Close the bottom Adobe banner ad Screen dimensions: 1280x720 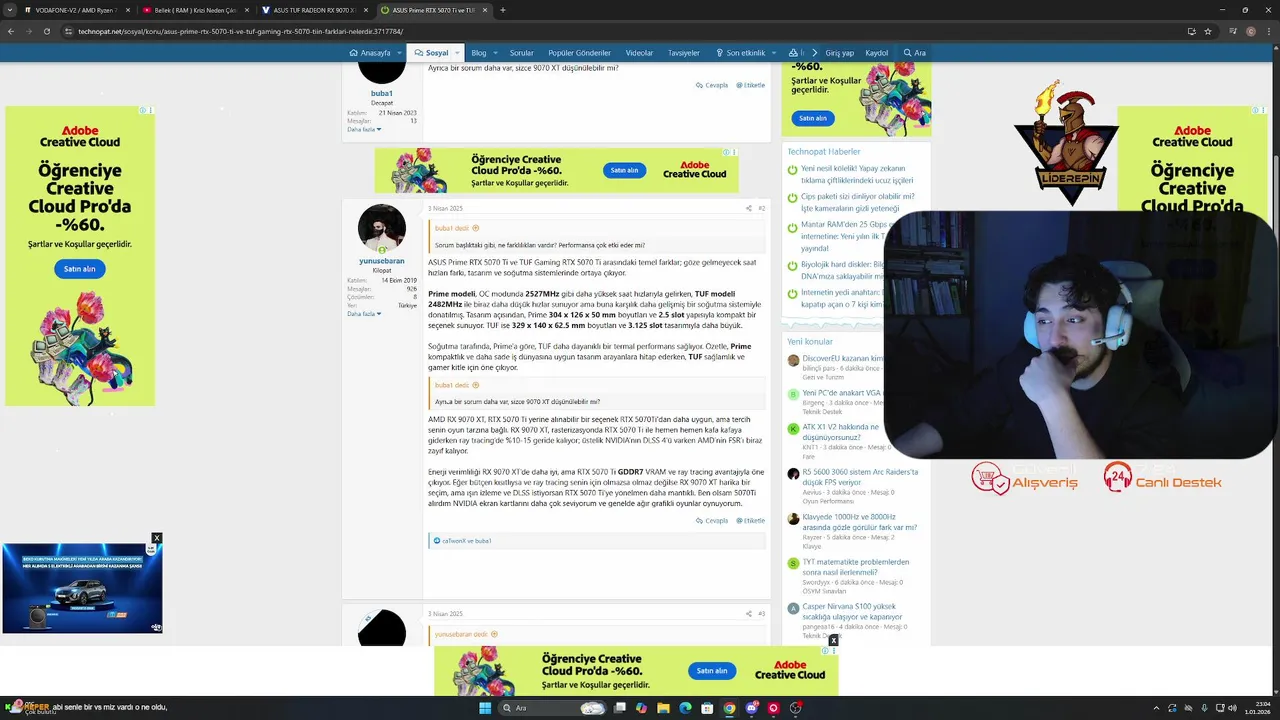(x=834, y=641)
